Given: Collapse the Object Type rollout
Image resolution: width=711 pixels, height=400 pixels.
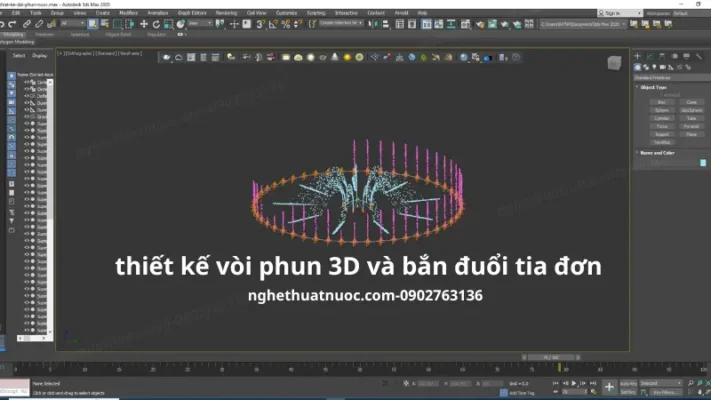Looking at the screenshot, I should [x=653, y=87].
